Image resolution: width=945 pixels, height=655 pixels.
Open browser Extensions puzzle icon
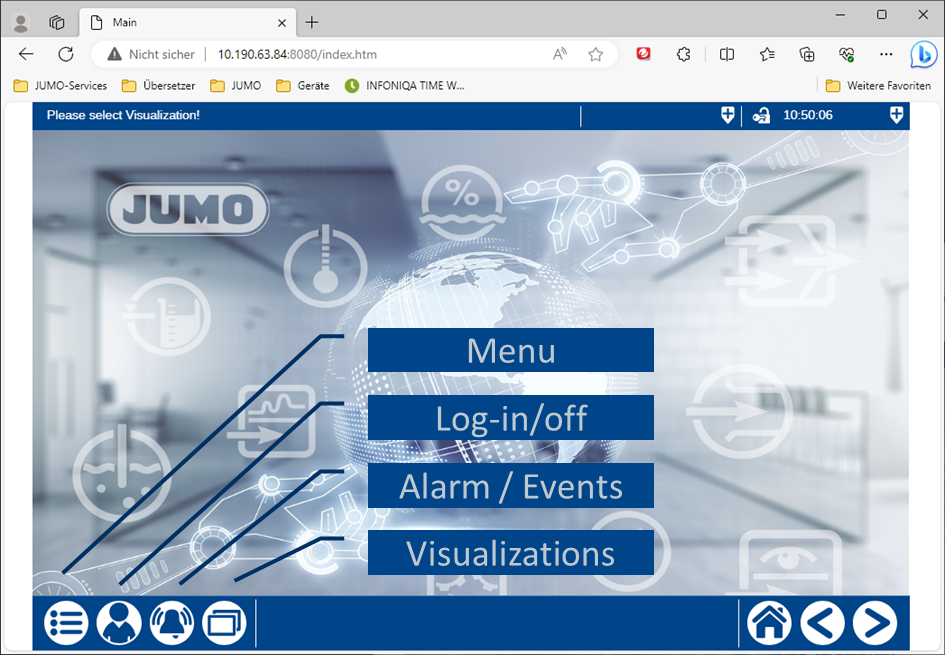tap(684, 54)
